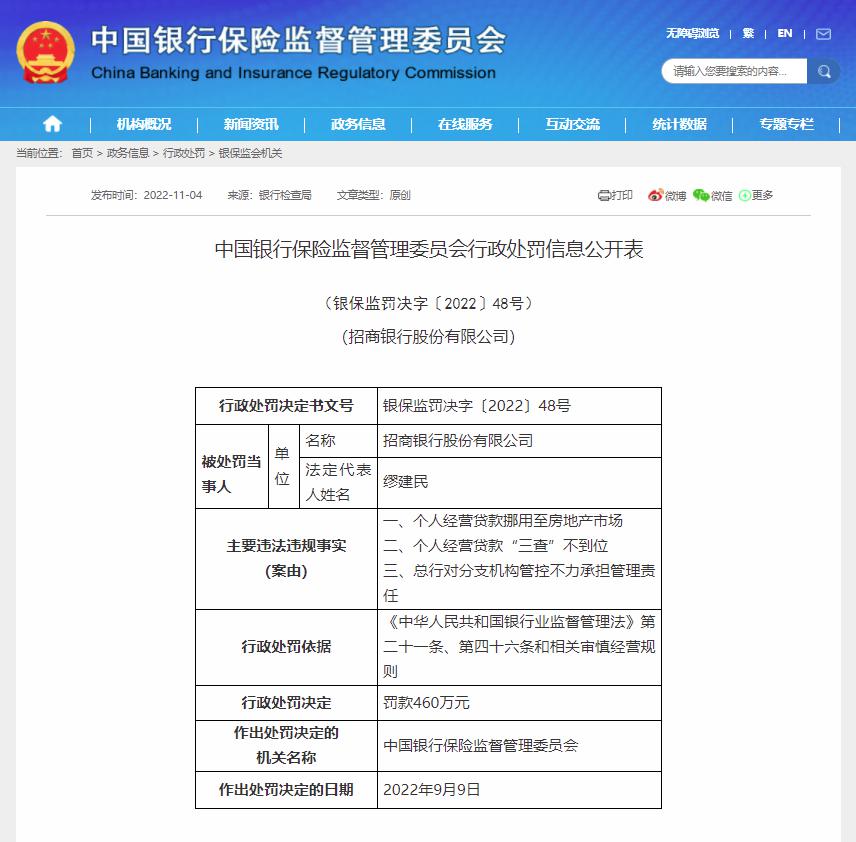Click 首页 breadcrumb link

(82, 153)
